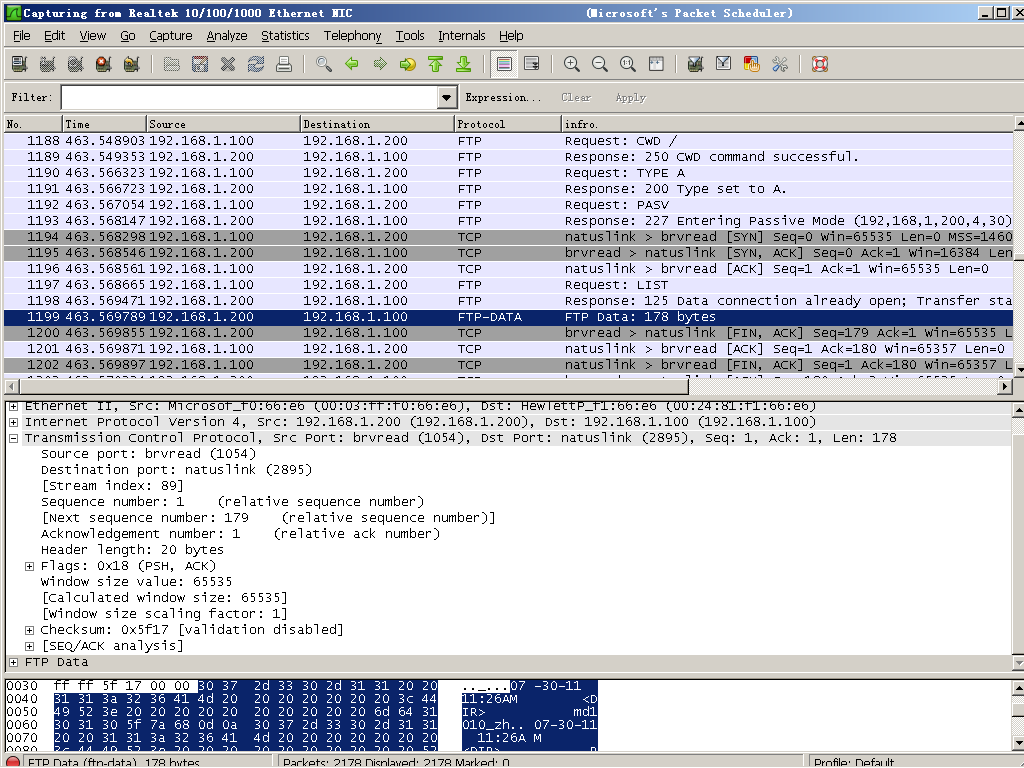The height and width of the screenshot is (768, 1024).
Task: Click the help lifebuoy icon
Action: [x=820, y=64]
